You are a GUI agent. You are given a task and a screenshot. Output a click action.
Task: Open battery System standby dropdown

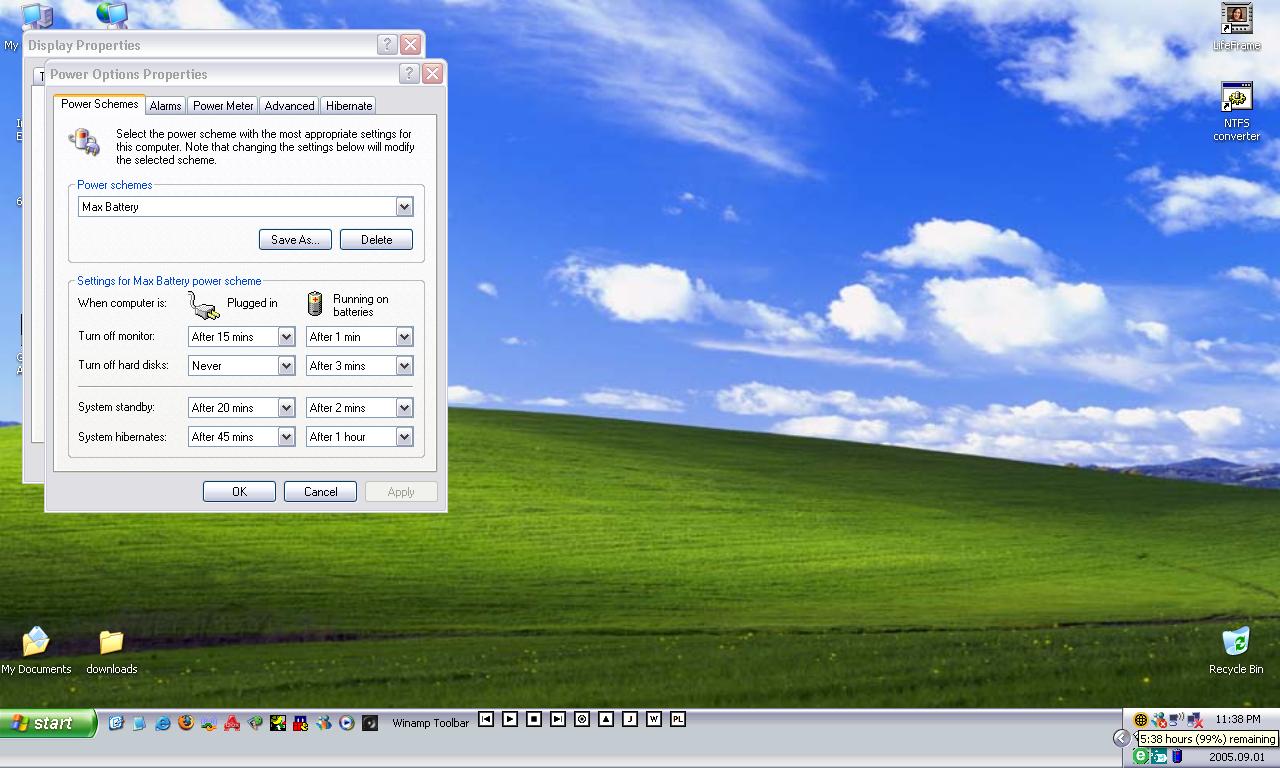404,408
